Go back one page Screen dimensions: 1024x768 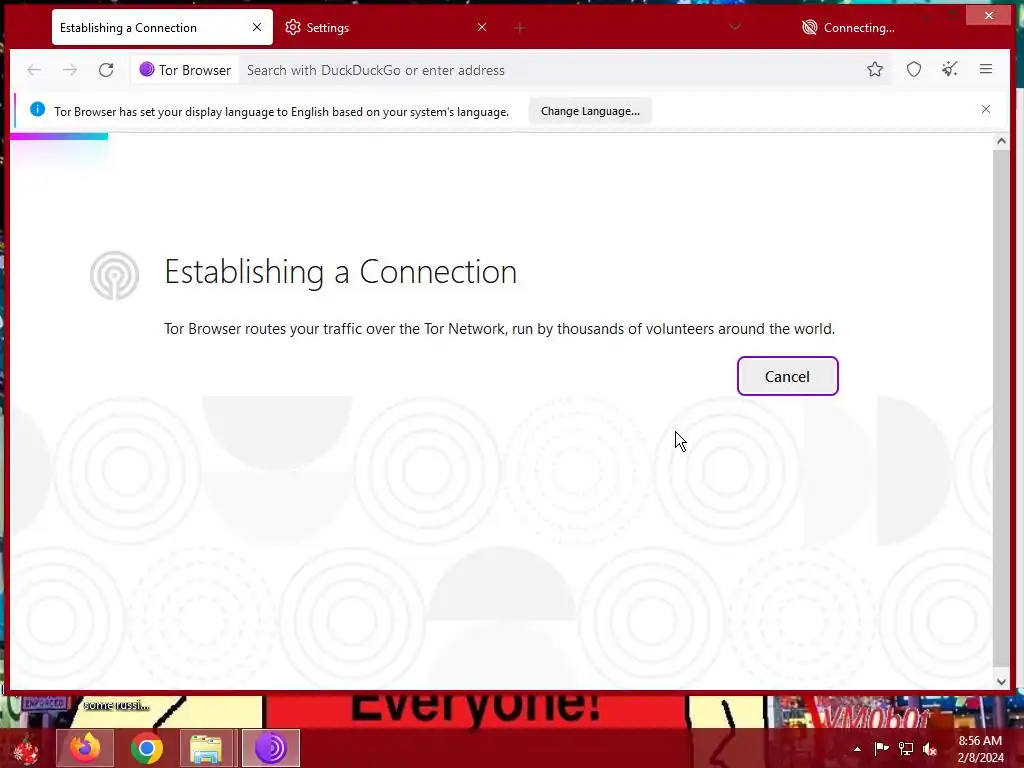(34, 70)
